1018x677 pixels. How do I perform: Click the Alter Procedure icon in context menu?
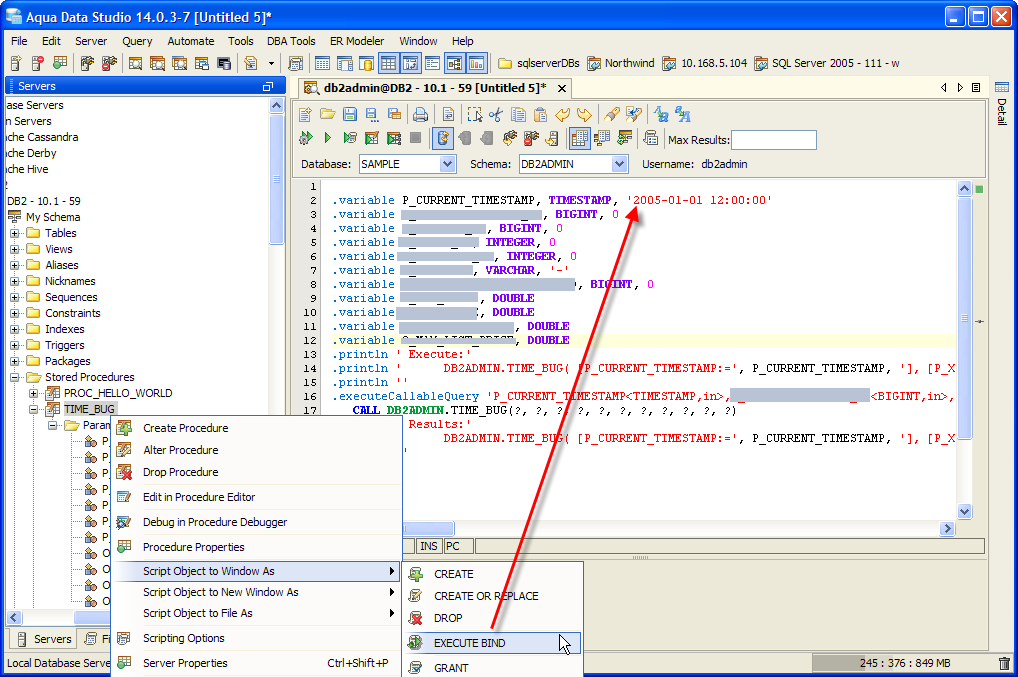[x=124, y=450]
